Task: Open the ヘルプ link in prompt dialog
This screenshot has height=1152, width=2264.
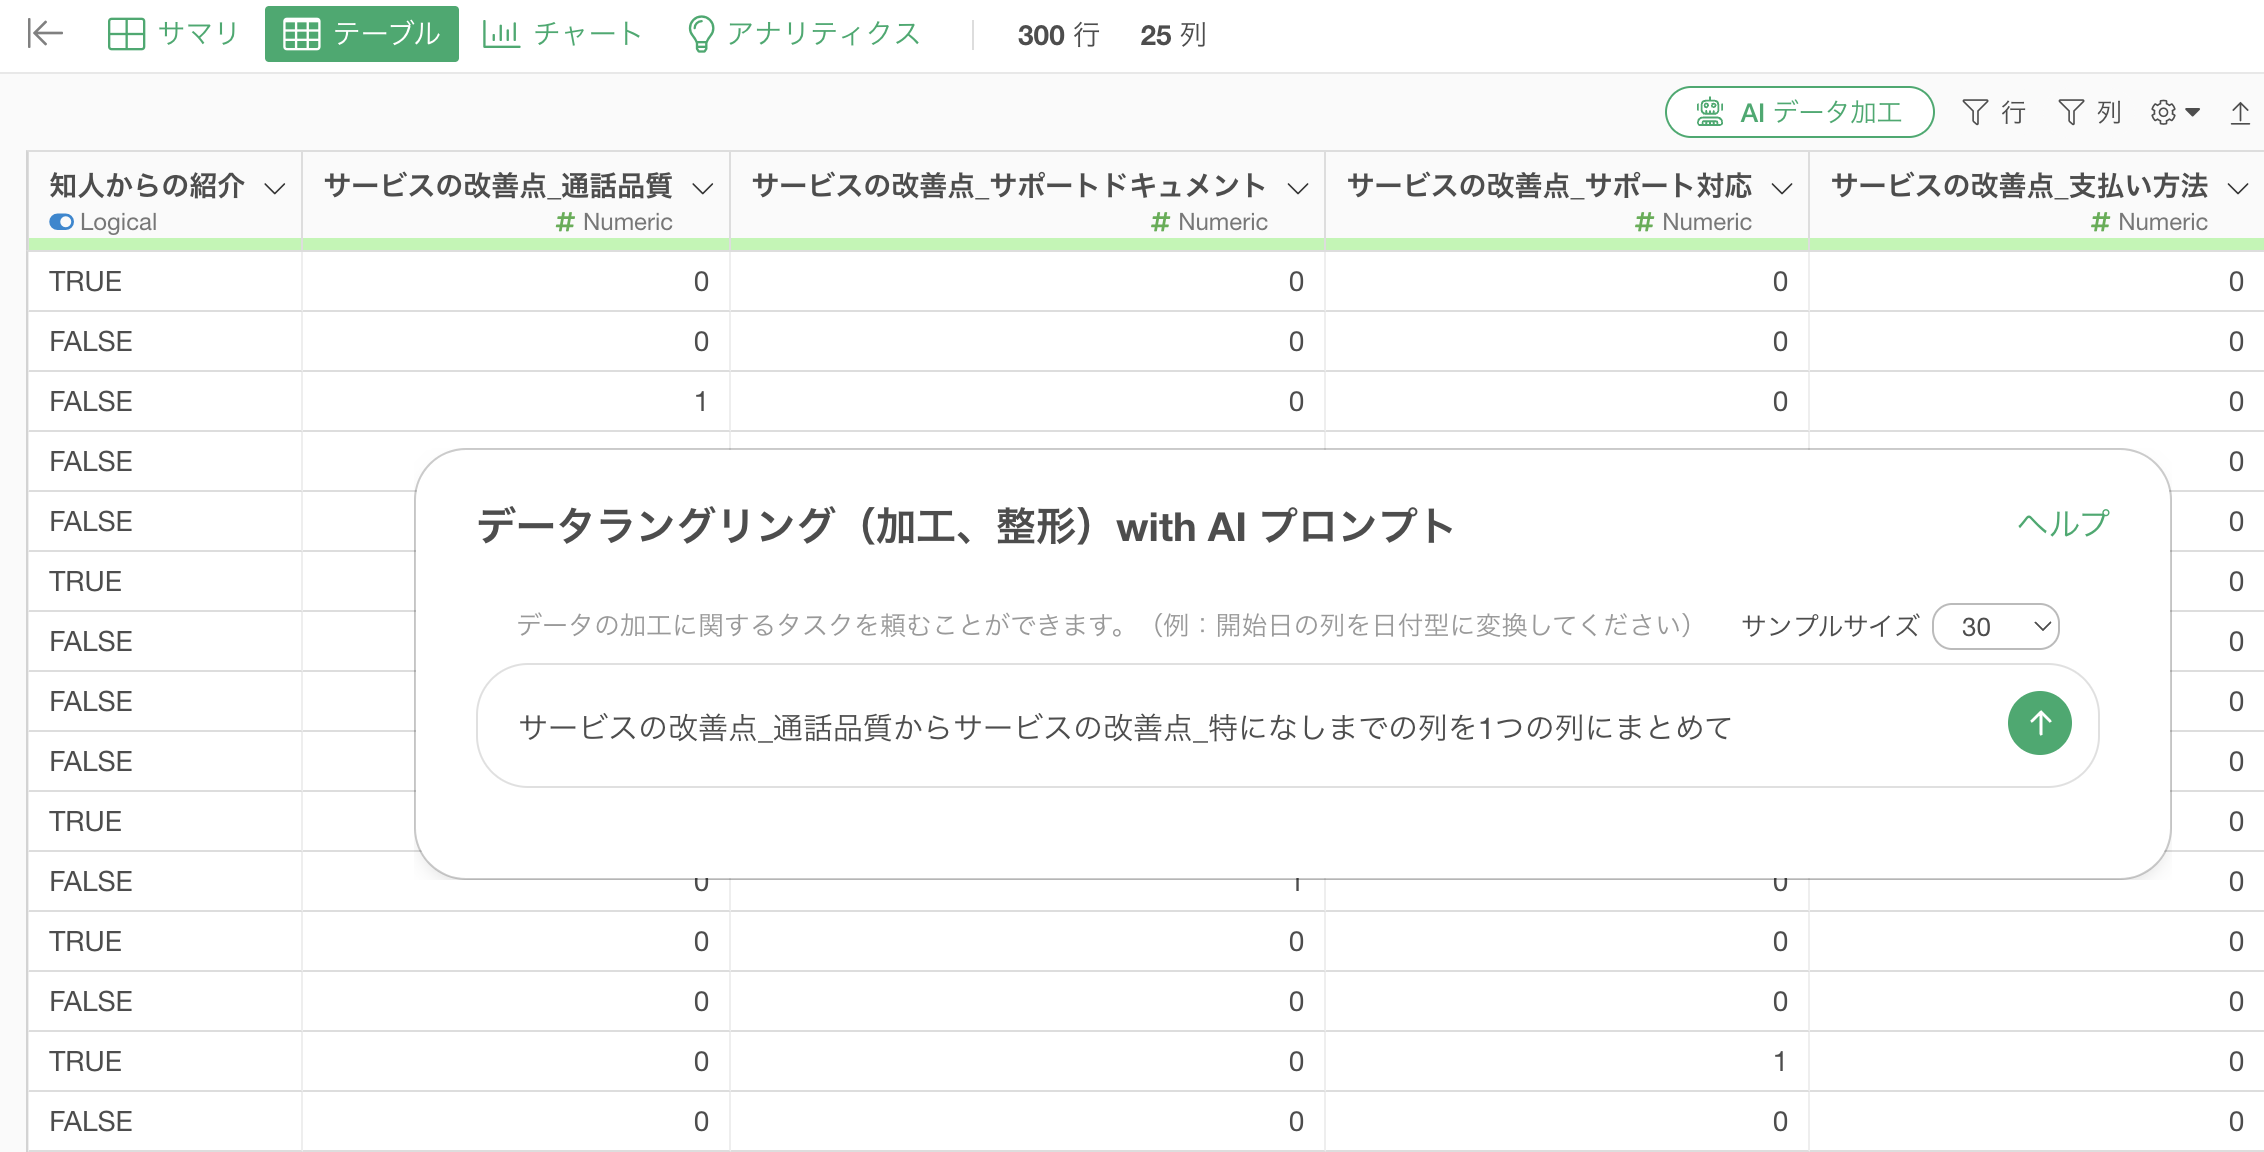Action: [2062, 523]
